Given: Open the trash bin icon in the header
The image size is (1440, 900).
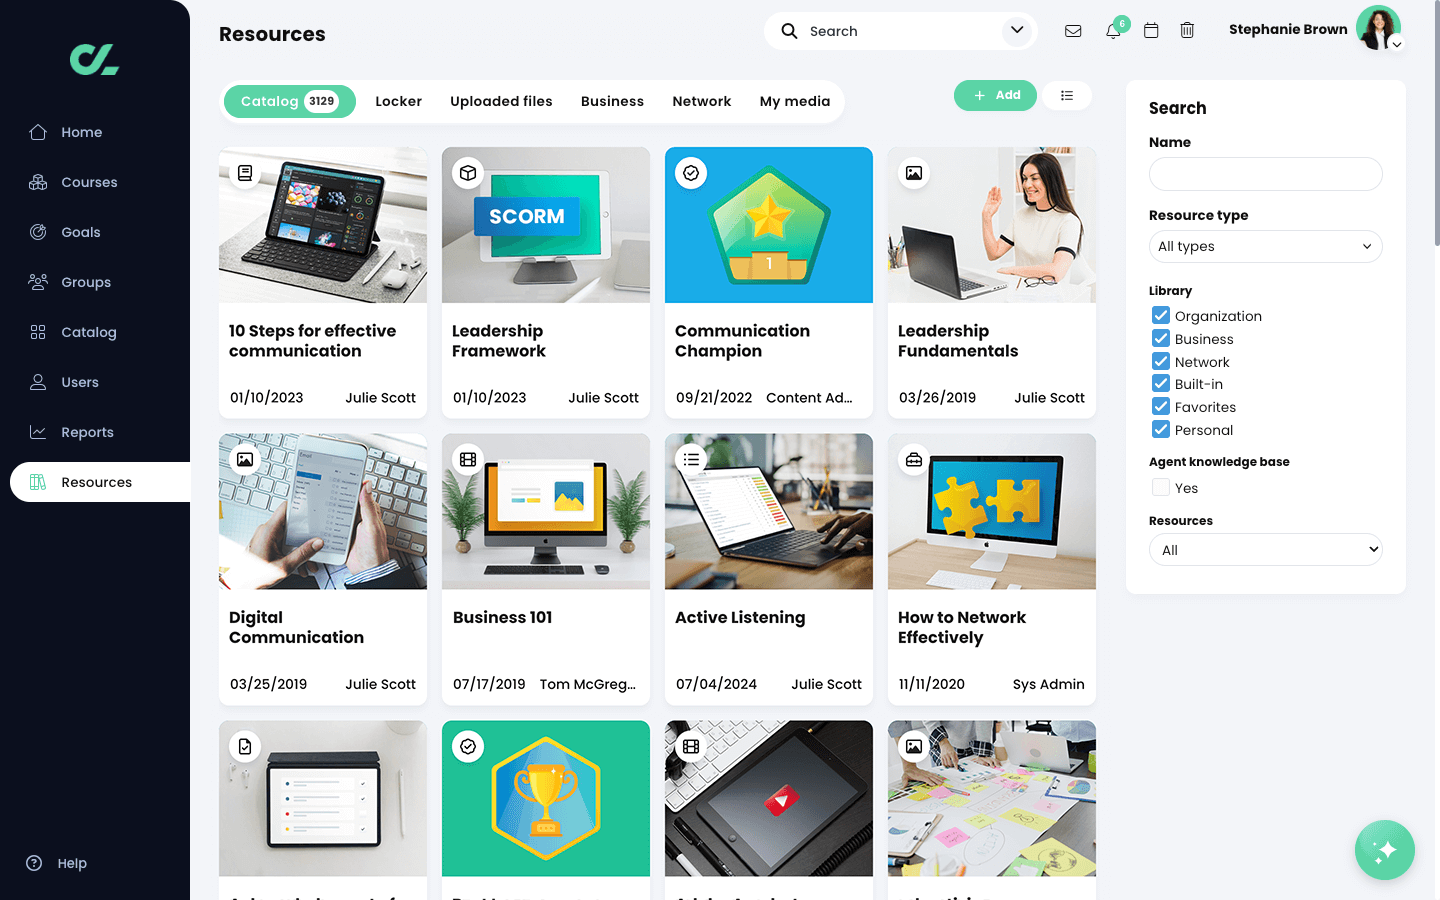Looking at the screenshot, I should (1187, 31).
